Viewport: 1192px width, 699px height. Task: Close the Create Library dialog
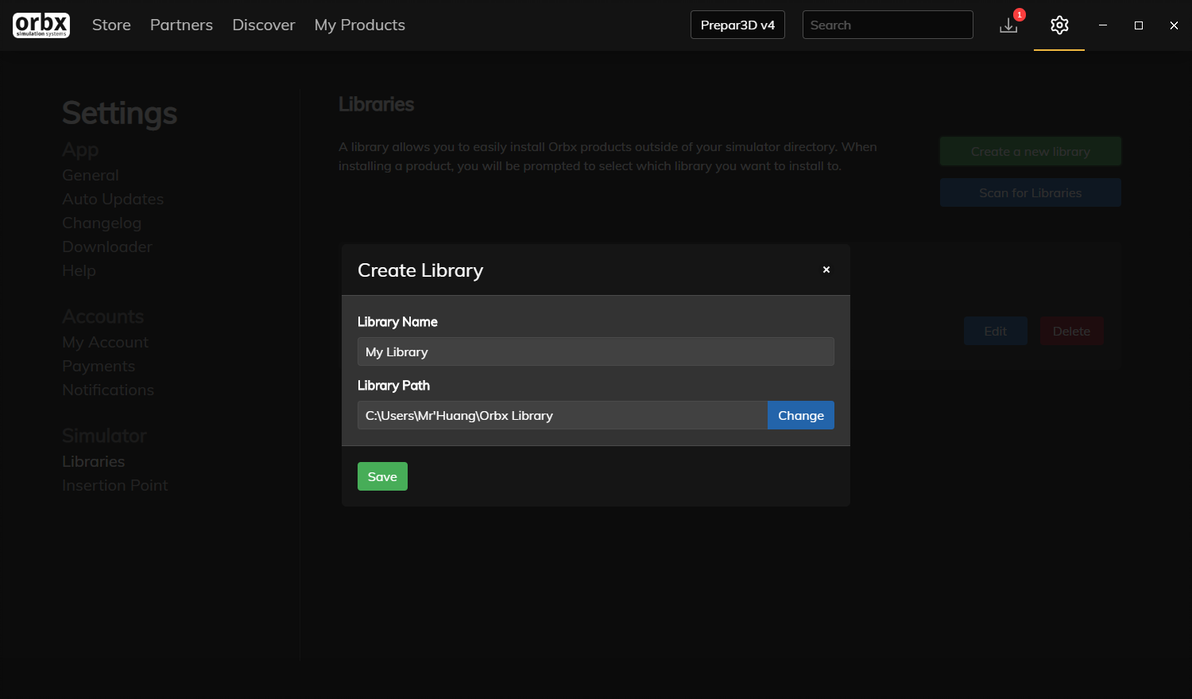(x=826, y=269)
